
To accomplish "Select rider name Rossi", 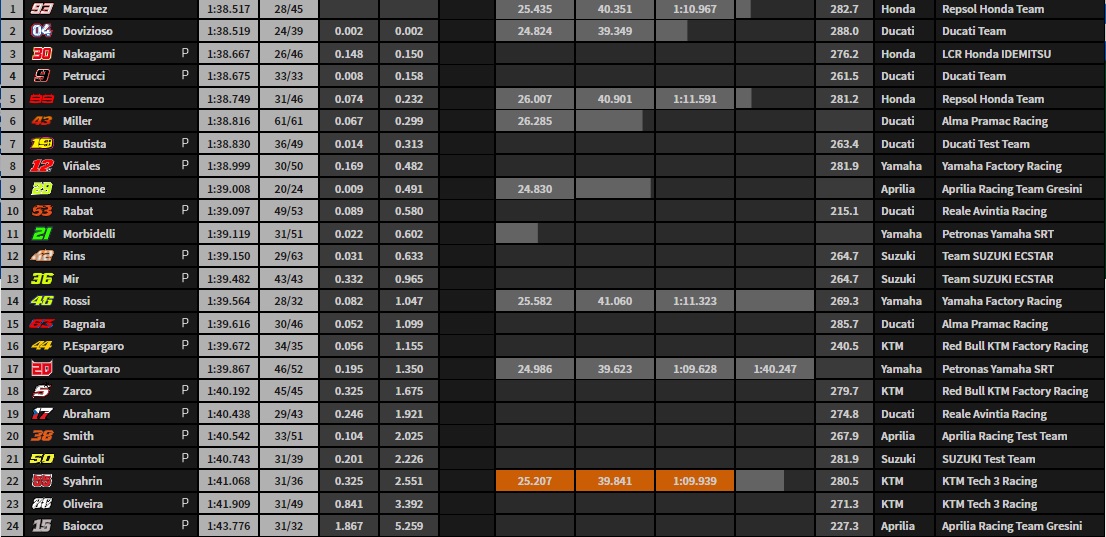I will 76,301.
